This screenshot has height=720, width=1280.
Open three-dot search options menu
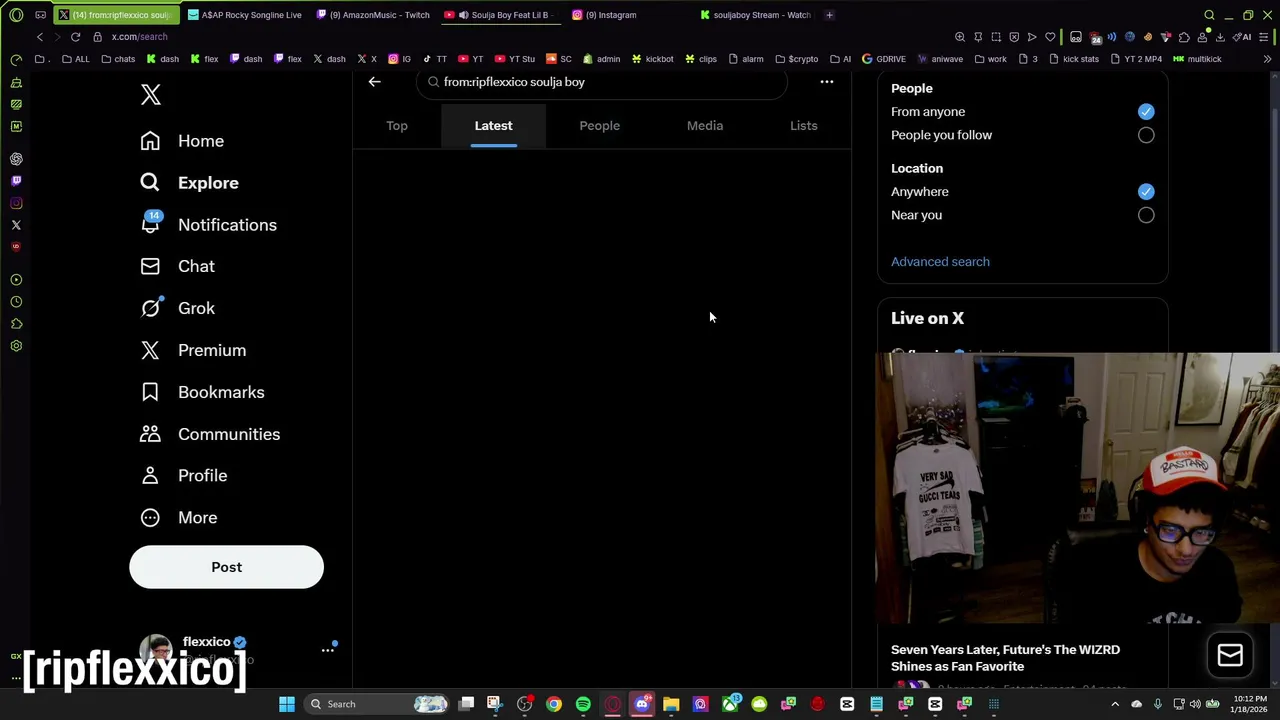[827, 82]
